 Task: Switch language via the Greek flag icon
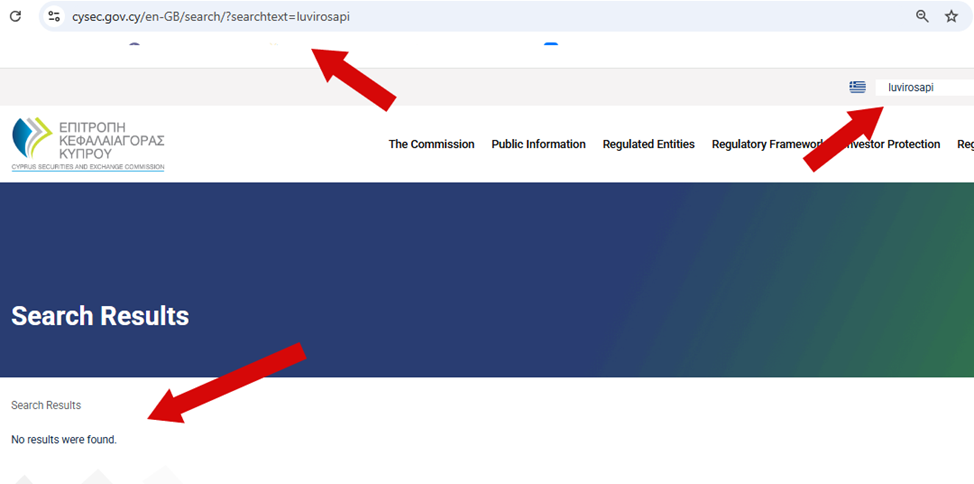857,88
